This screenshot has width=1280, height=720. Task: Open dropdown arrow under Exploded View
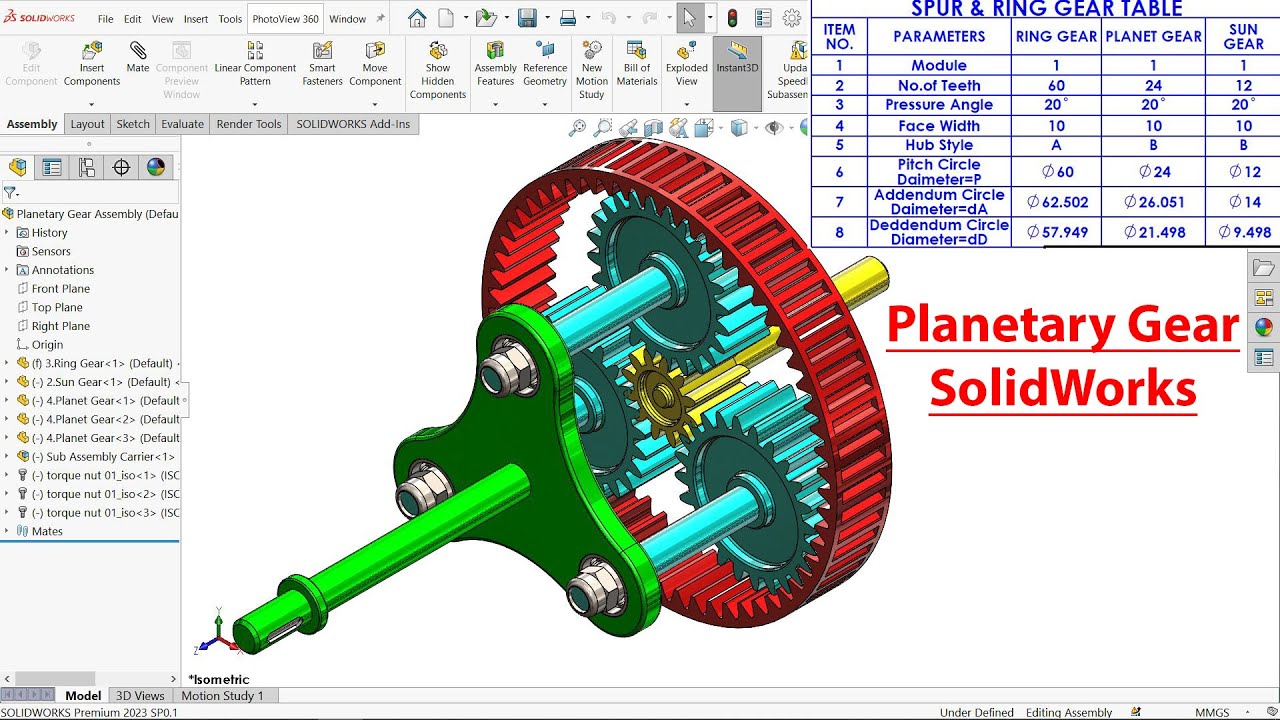click(687, 104)
